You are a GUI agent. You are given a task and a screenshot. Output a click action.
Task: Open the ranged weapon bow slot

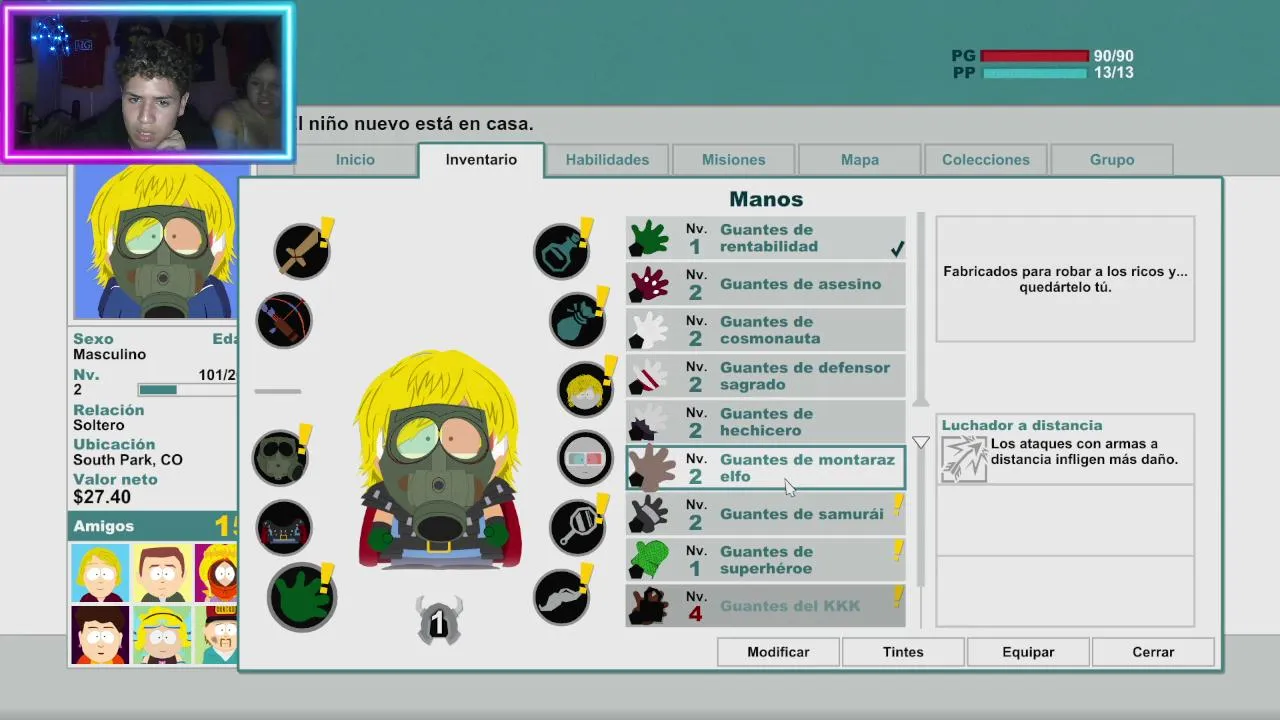[x=284, y=320]
